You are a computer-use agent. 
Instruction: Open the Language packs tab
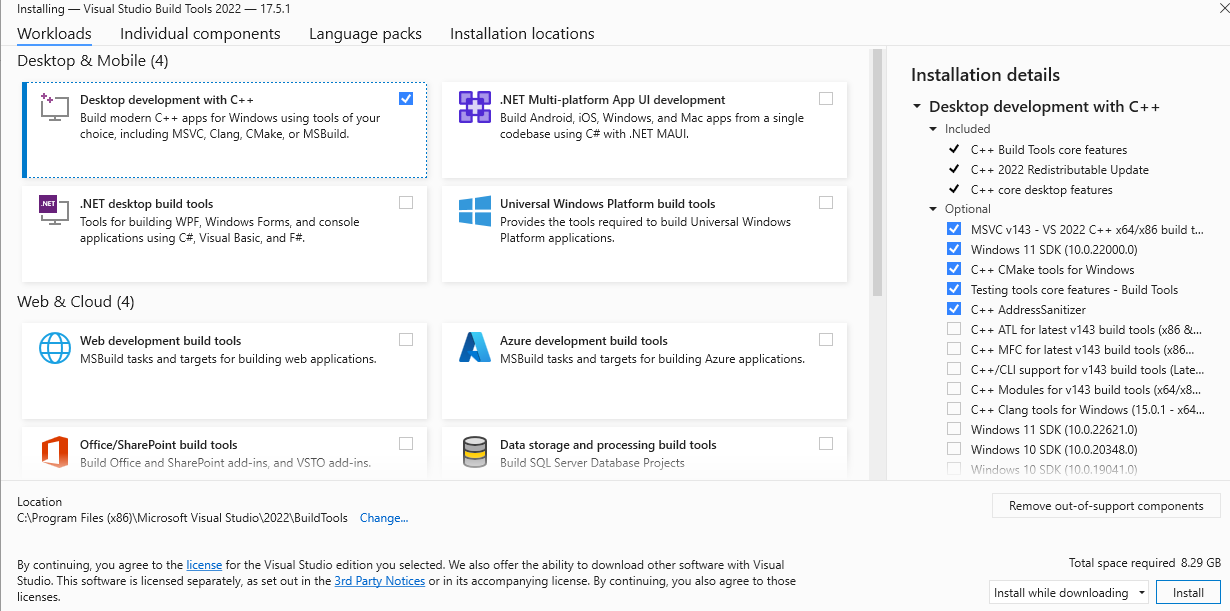[365, 34]
